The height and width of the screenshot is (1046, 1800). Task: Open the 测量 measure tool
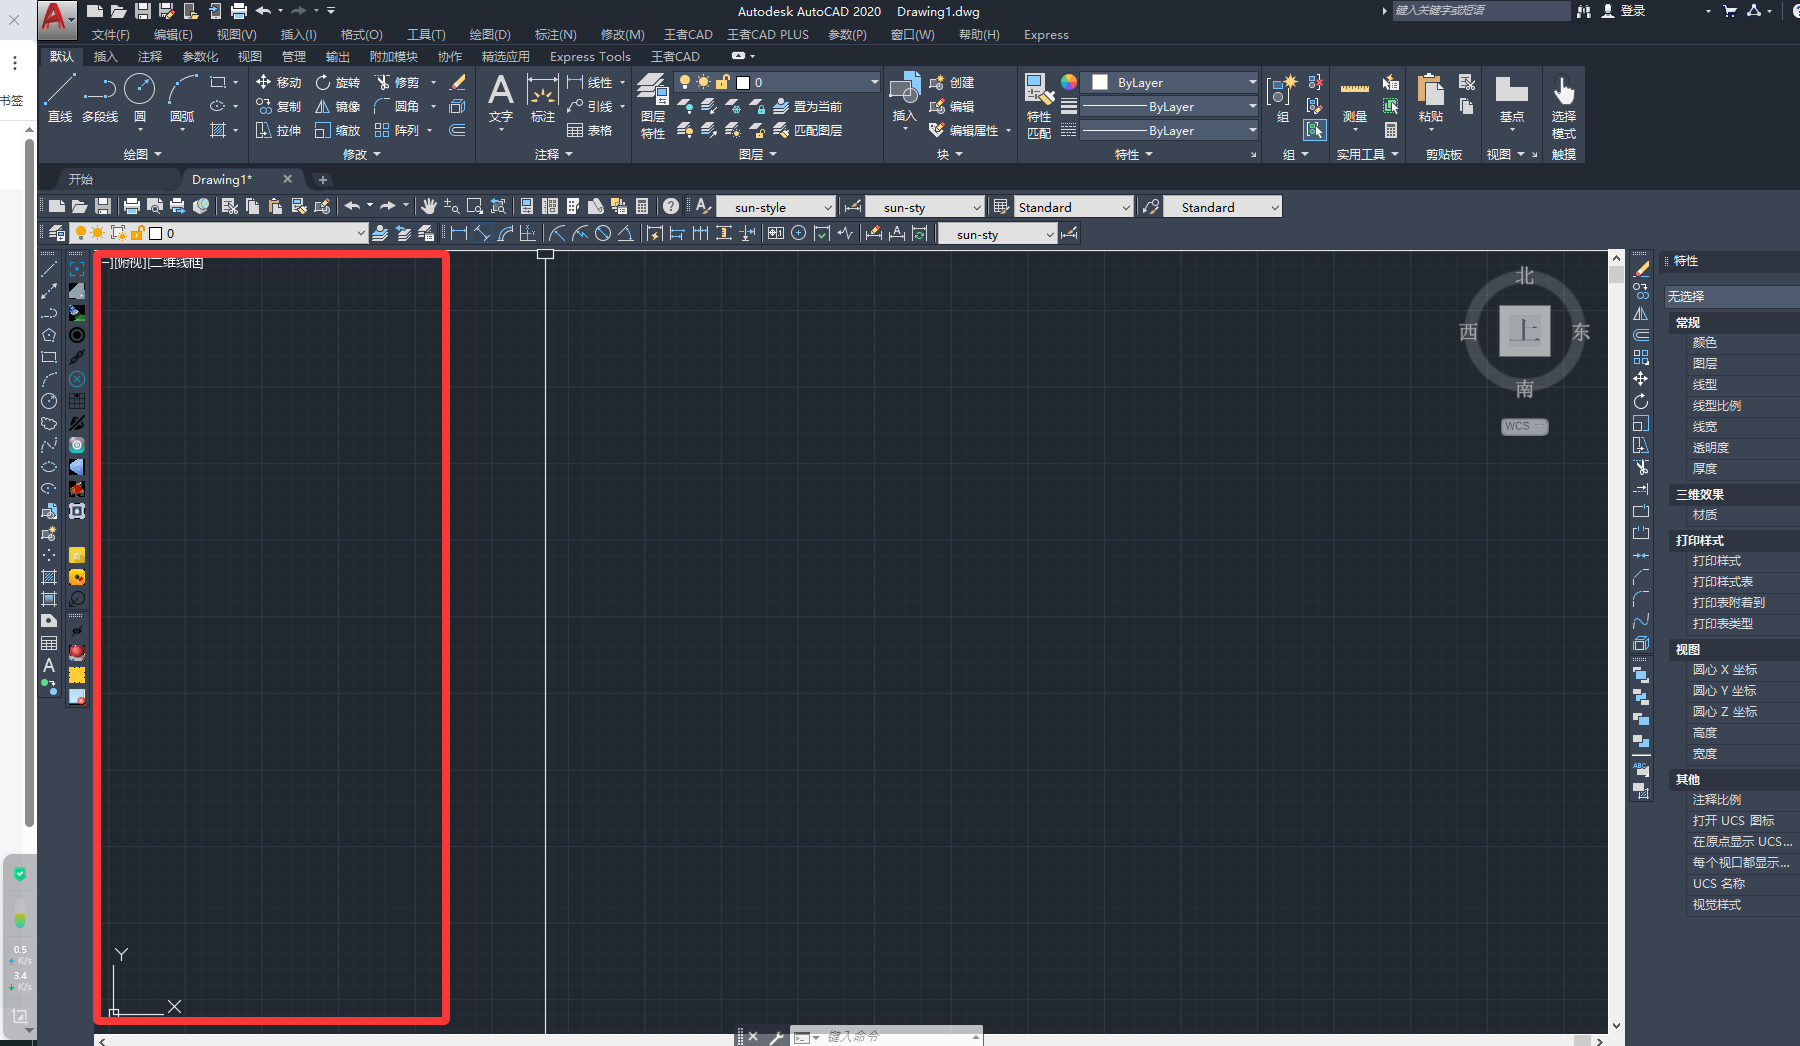click(1355, 100)
